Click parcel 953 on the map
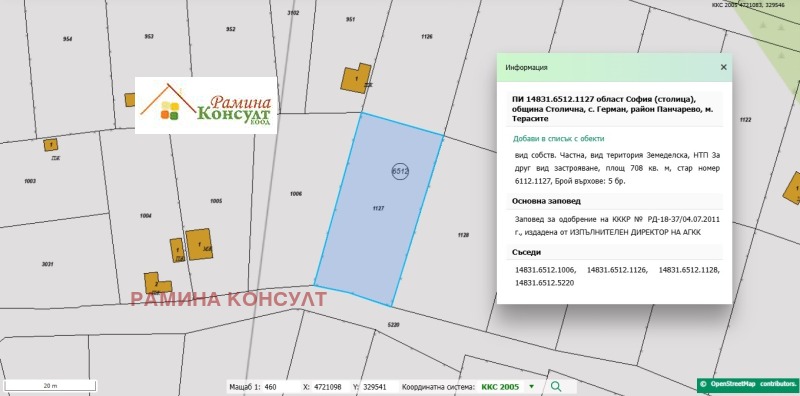This screenshot has width=800, height=396. click(149, 36)
